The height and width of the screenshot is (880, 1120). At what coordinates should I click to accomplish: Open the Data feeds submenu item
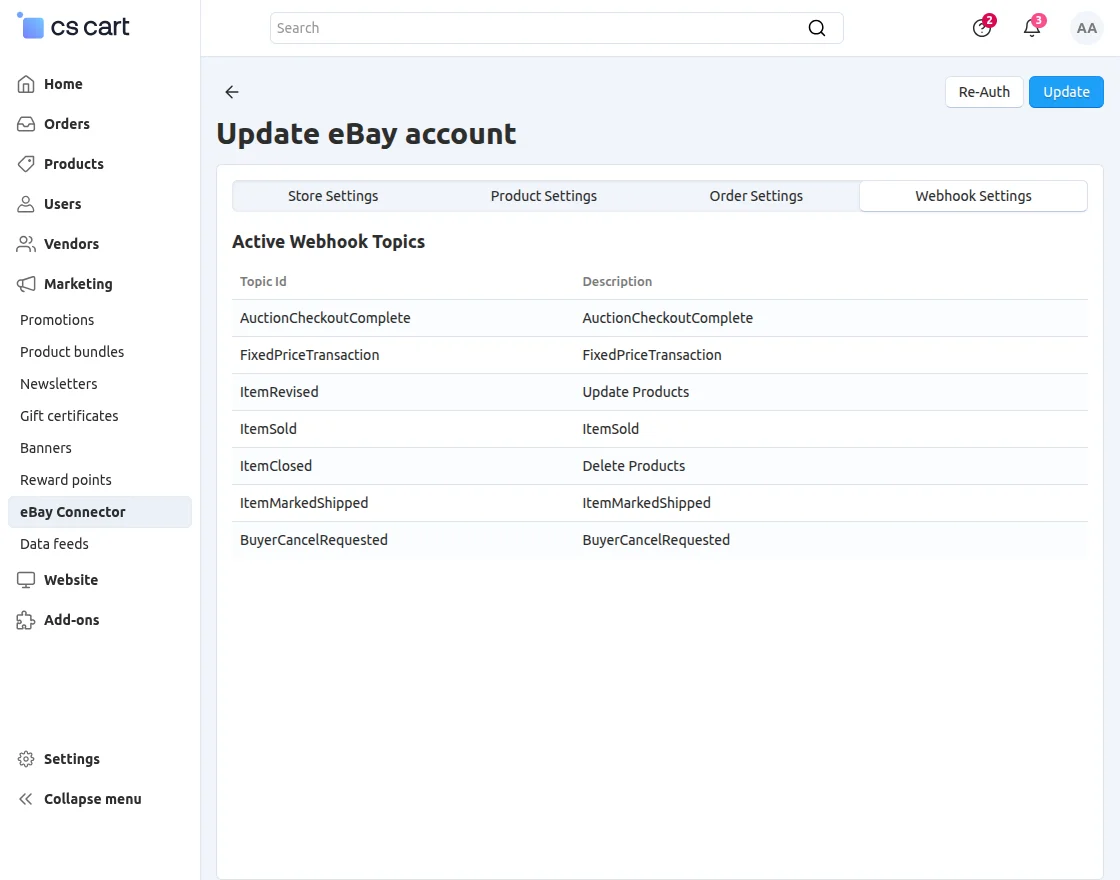tap(54, 544)
